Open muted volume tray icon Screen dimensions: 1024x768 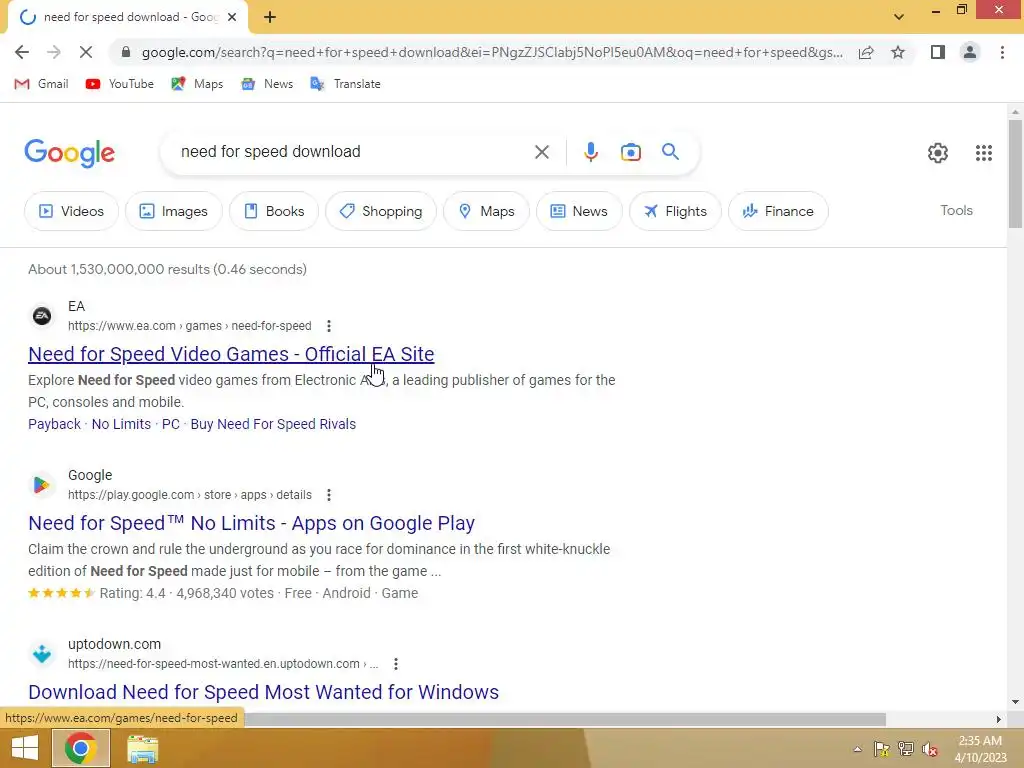click(x=930, y=749)
